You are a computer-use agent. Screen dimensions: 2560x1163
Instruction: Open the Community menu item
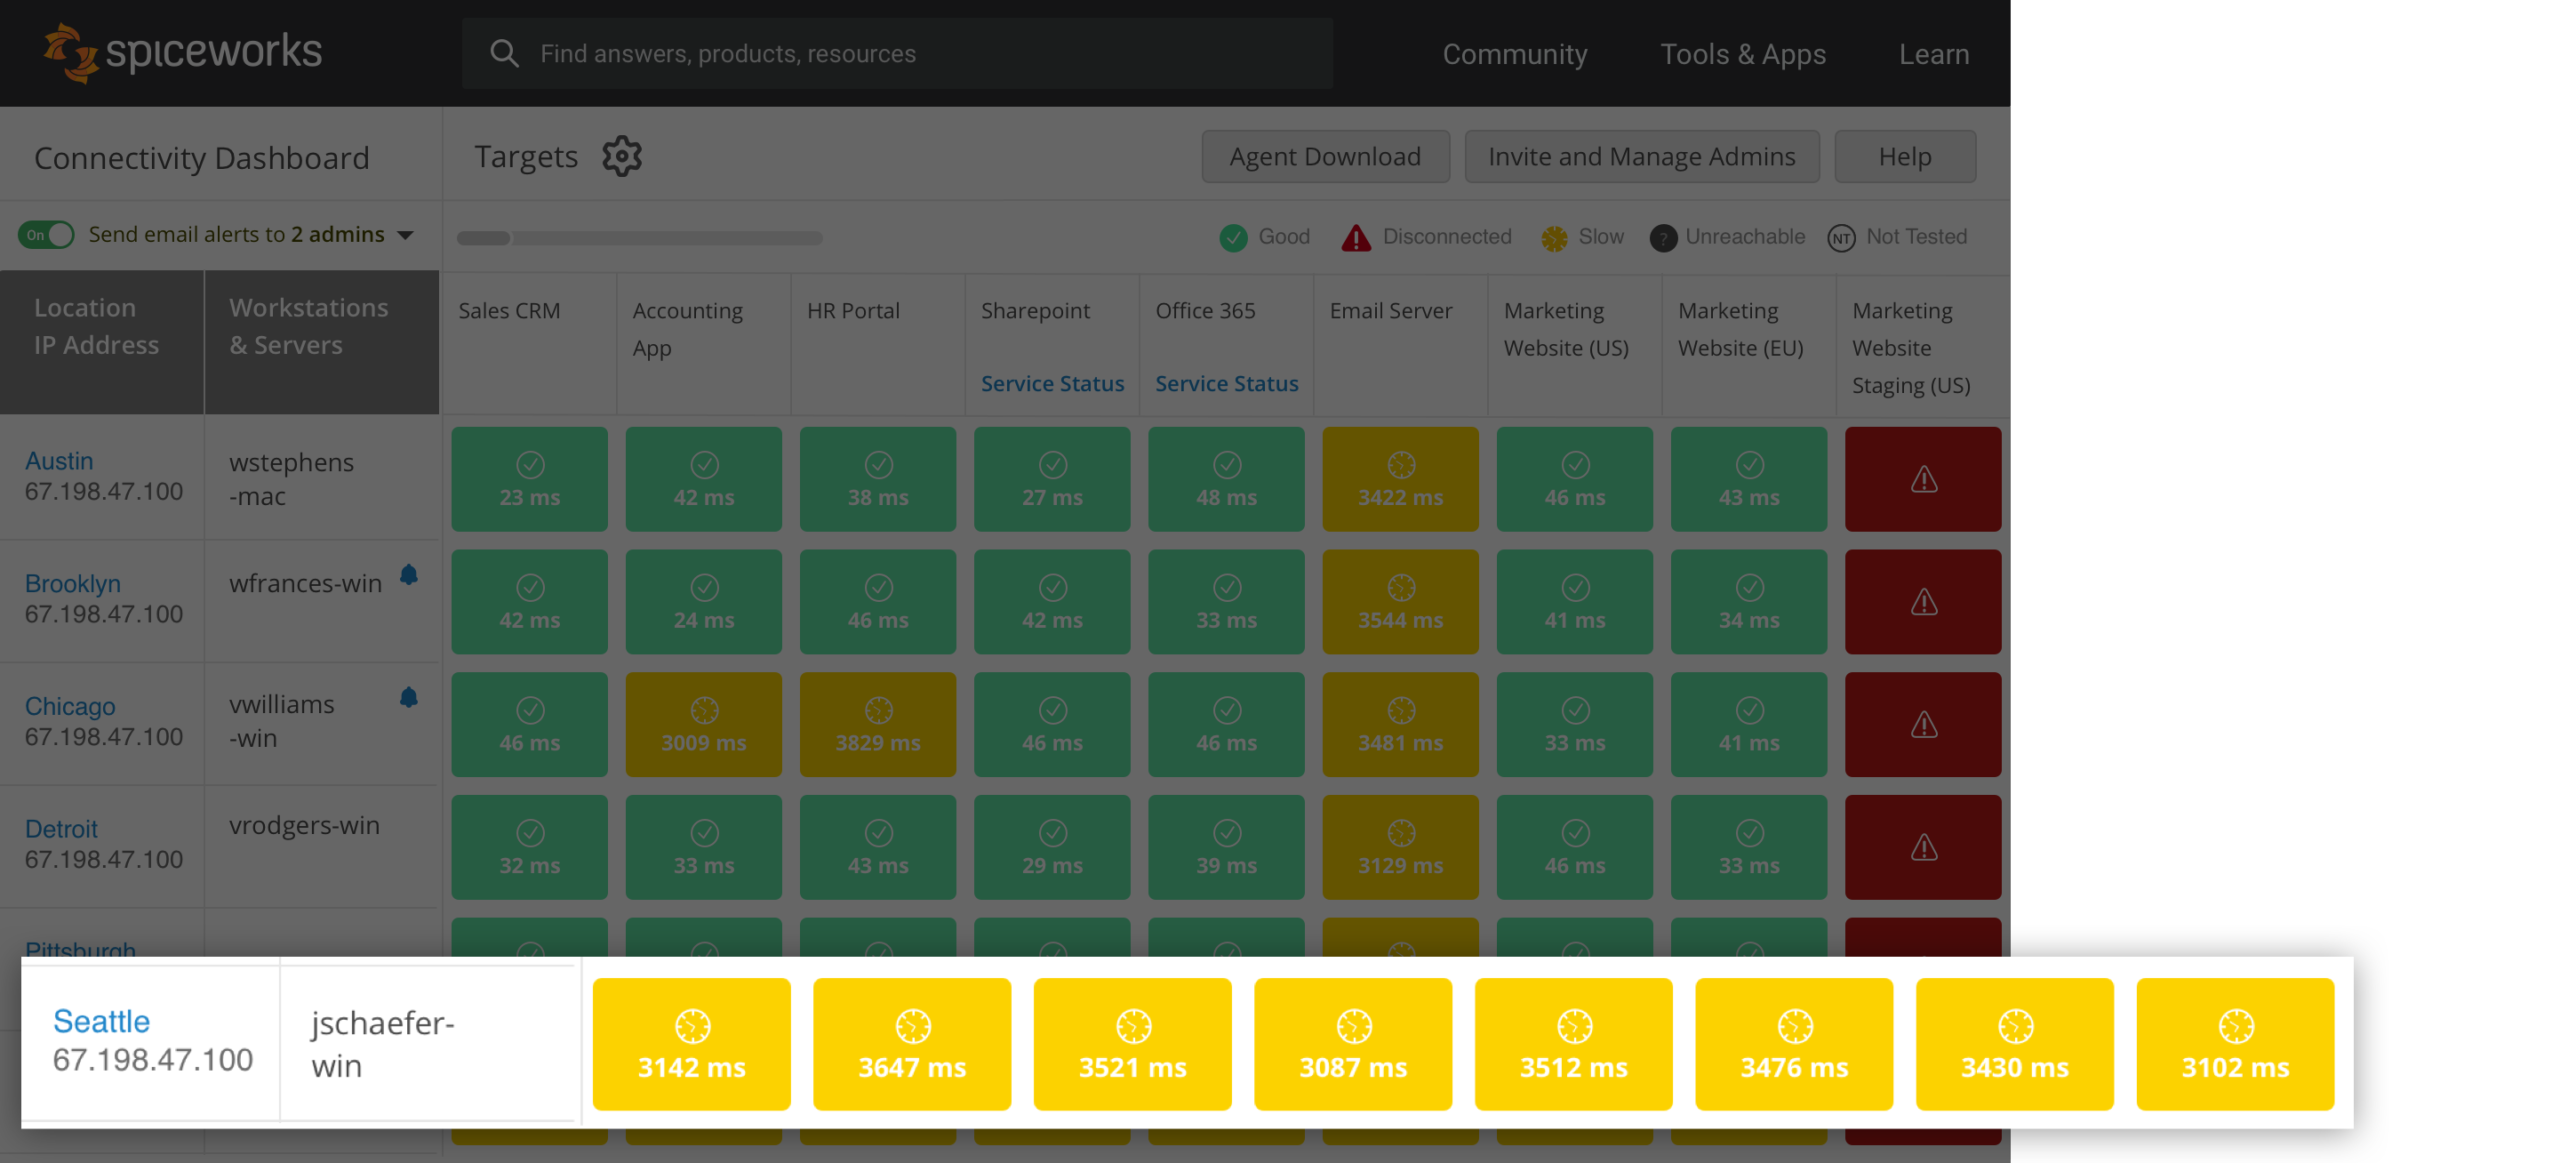pos(1513,52)
